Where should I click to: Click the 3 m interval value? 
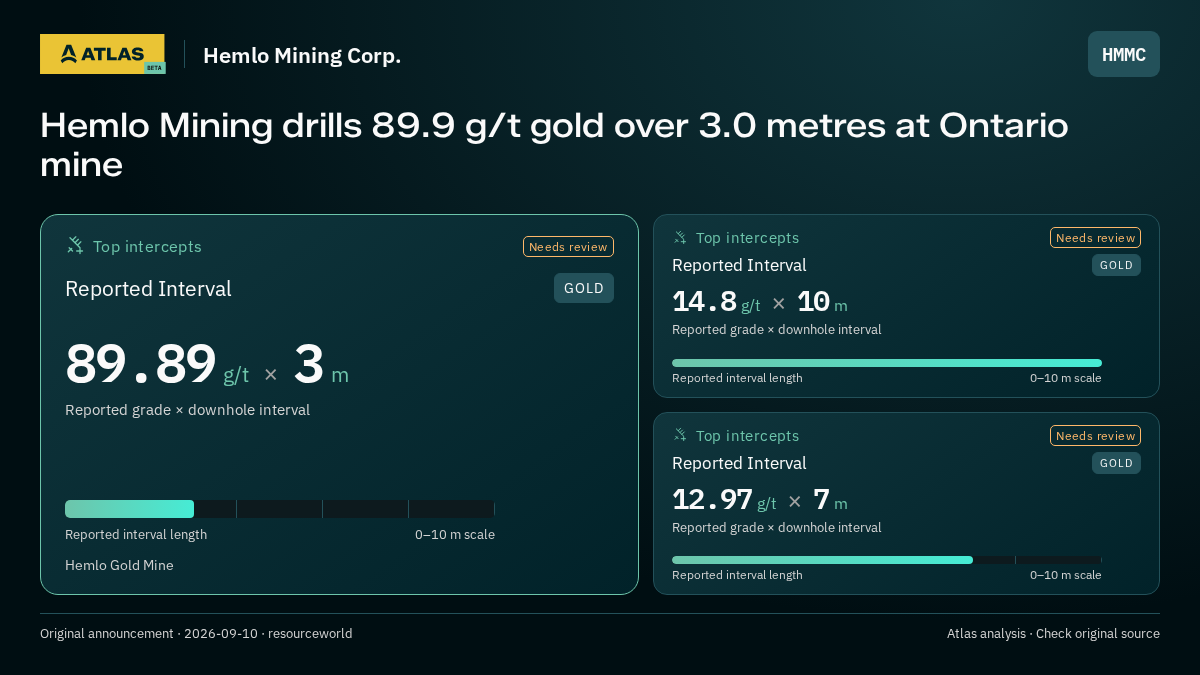click(321, 365)
